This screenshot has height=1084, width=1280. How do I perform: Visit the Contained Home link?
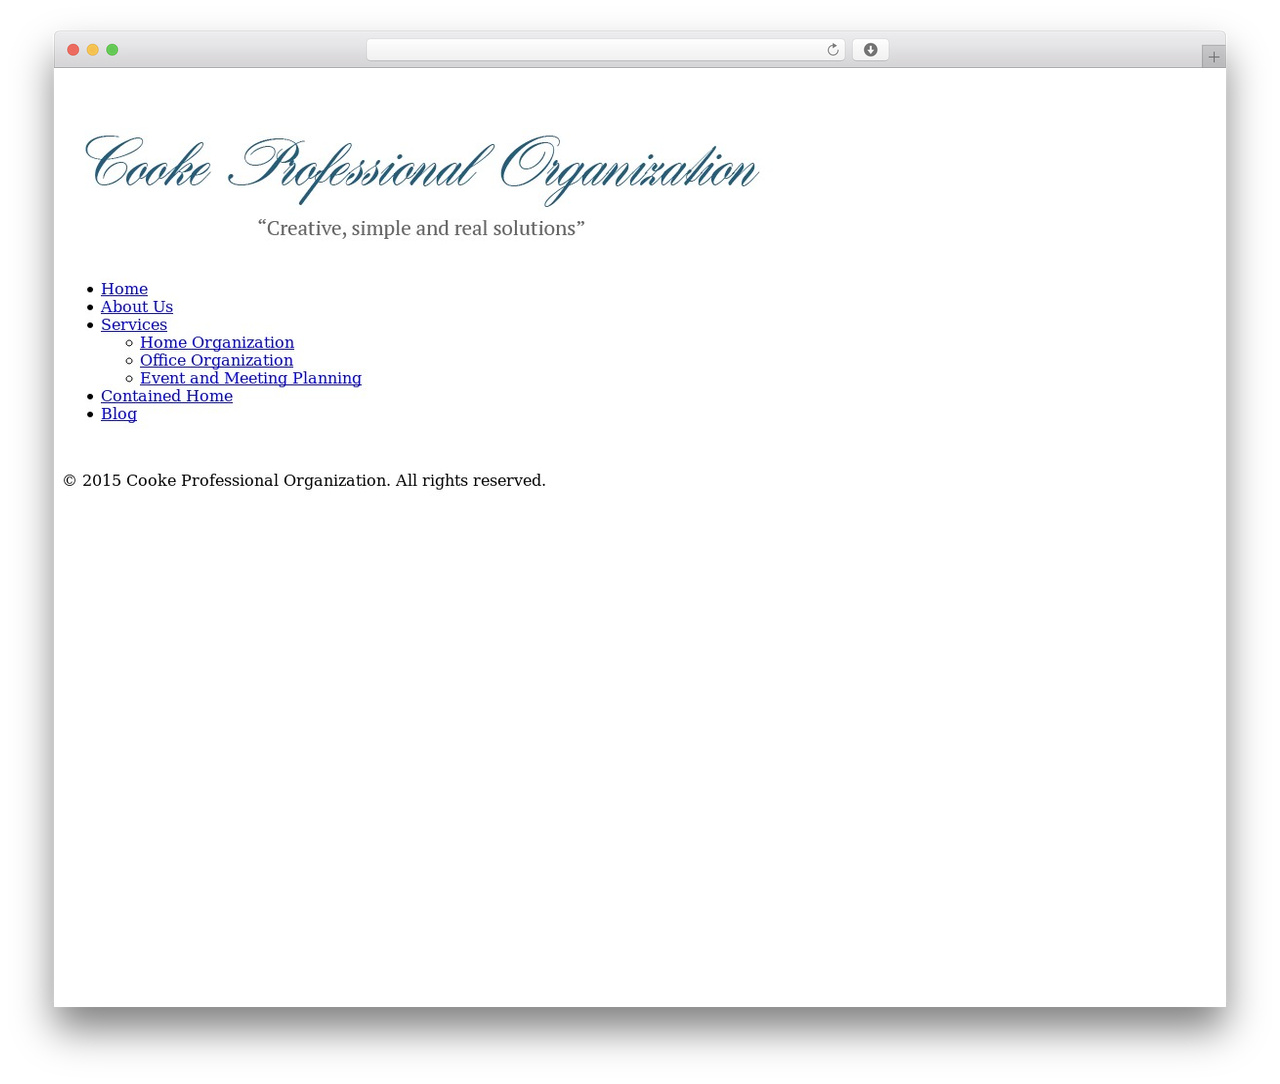tap(167, 396)
